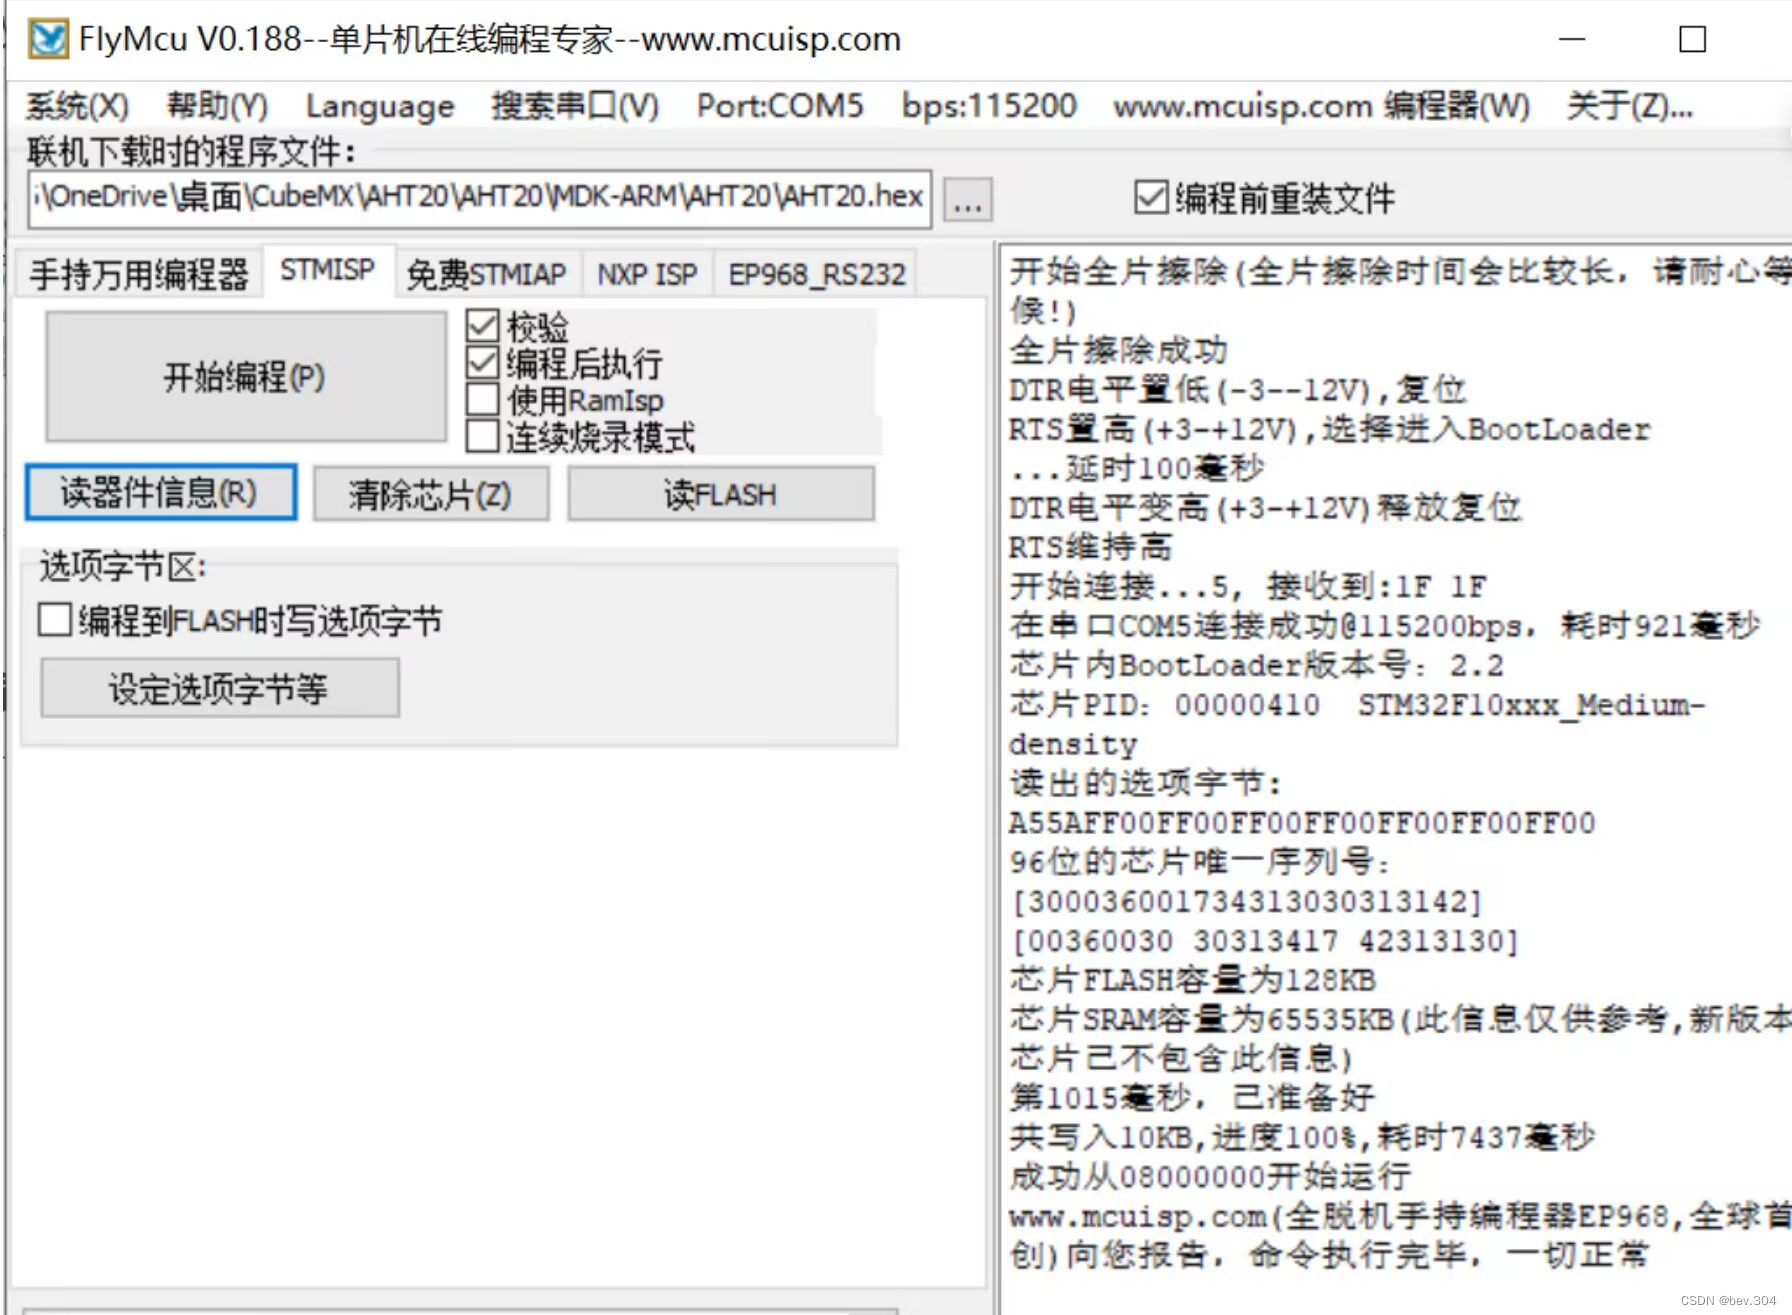Click the FlyMcu application icon in title bar
Image resolution: width=1792 pixels, height=1315 pixels.
point(48,39)
